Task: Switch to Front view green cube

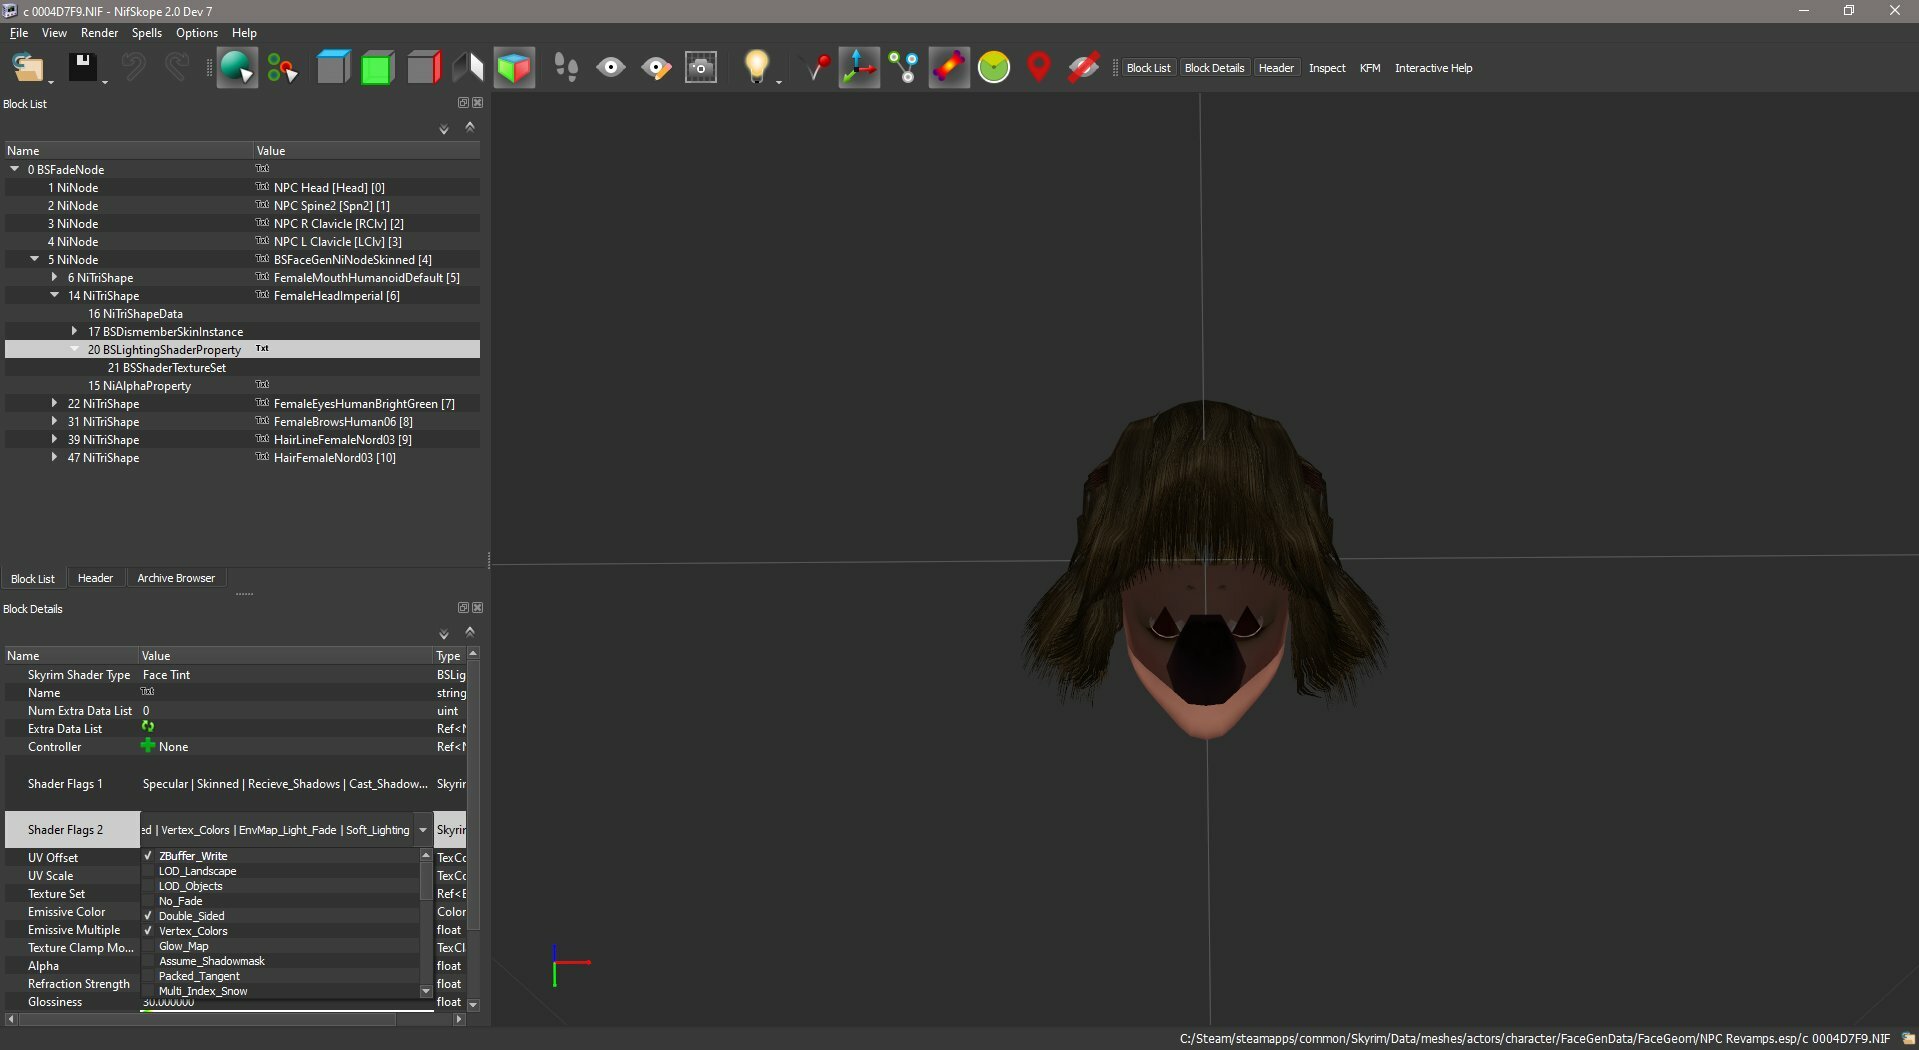Action: (377, 68)
